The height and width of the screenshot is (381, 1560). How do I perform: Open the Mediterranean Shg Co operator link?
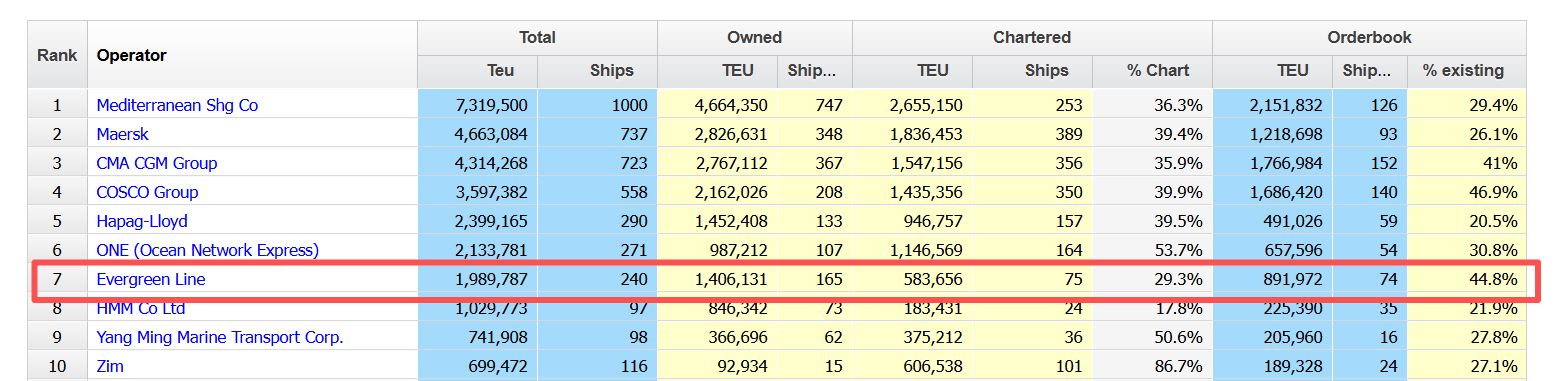177,105
